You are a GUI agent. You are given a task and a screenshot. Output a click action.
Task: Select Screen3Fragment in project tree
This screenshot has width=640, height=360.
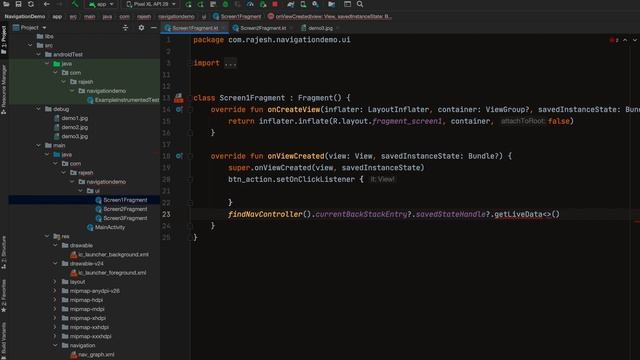pyautogui.click(x=125, y=218)
